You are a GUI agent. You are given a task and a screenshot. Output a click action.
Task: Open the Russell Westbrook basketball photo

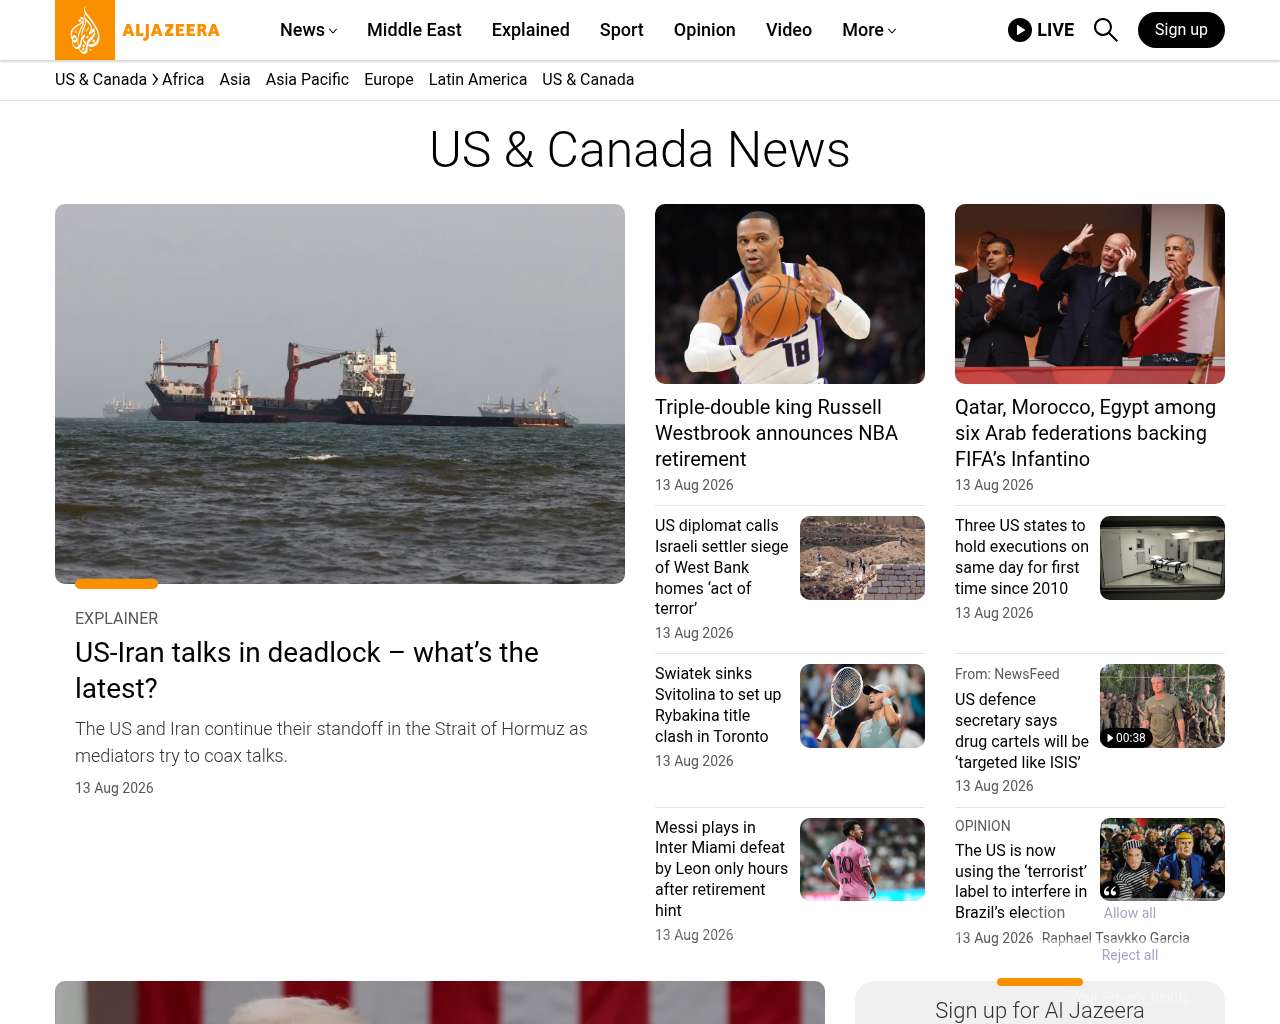(x=790, y=294)
